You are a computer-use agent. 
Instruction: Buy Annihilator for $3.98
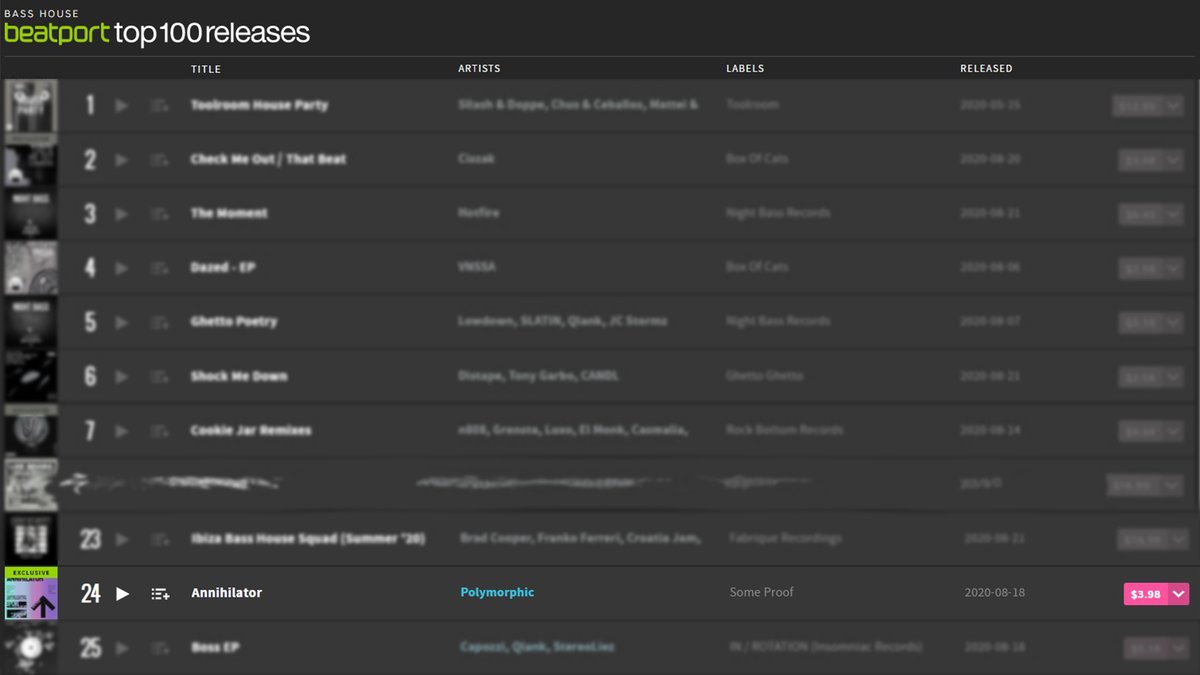(x=1145, y=594)
